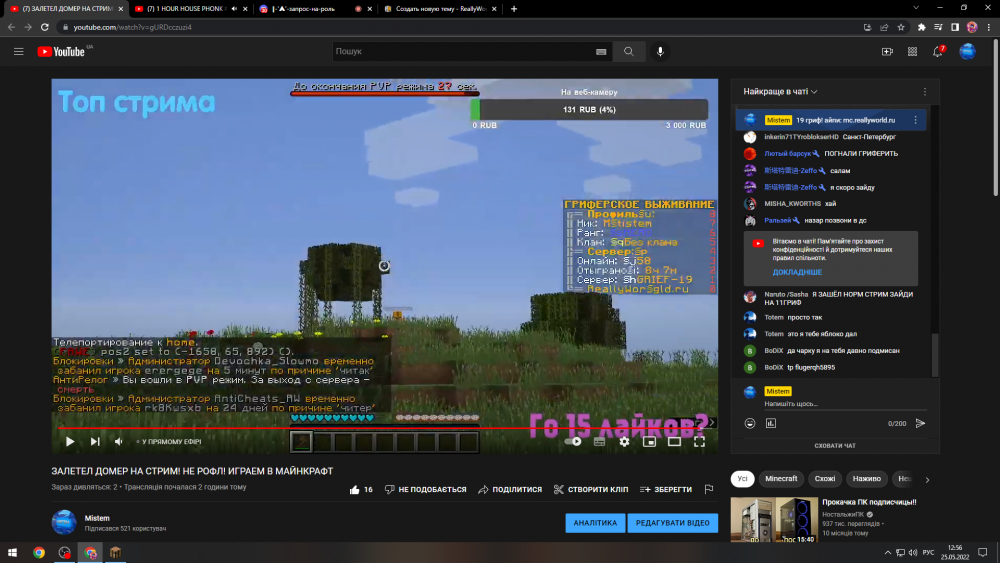Mute the player volume icon
Image resolution: width=1000 pixels, height=563 pixels.
pyautogui.click(x=119, y=441)
